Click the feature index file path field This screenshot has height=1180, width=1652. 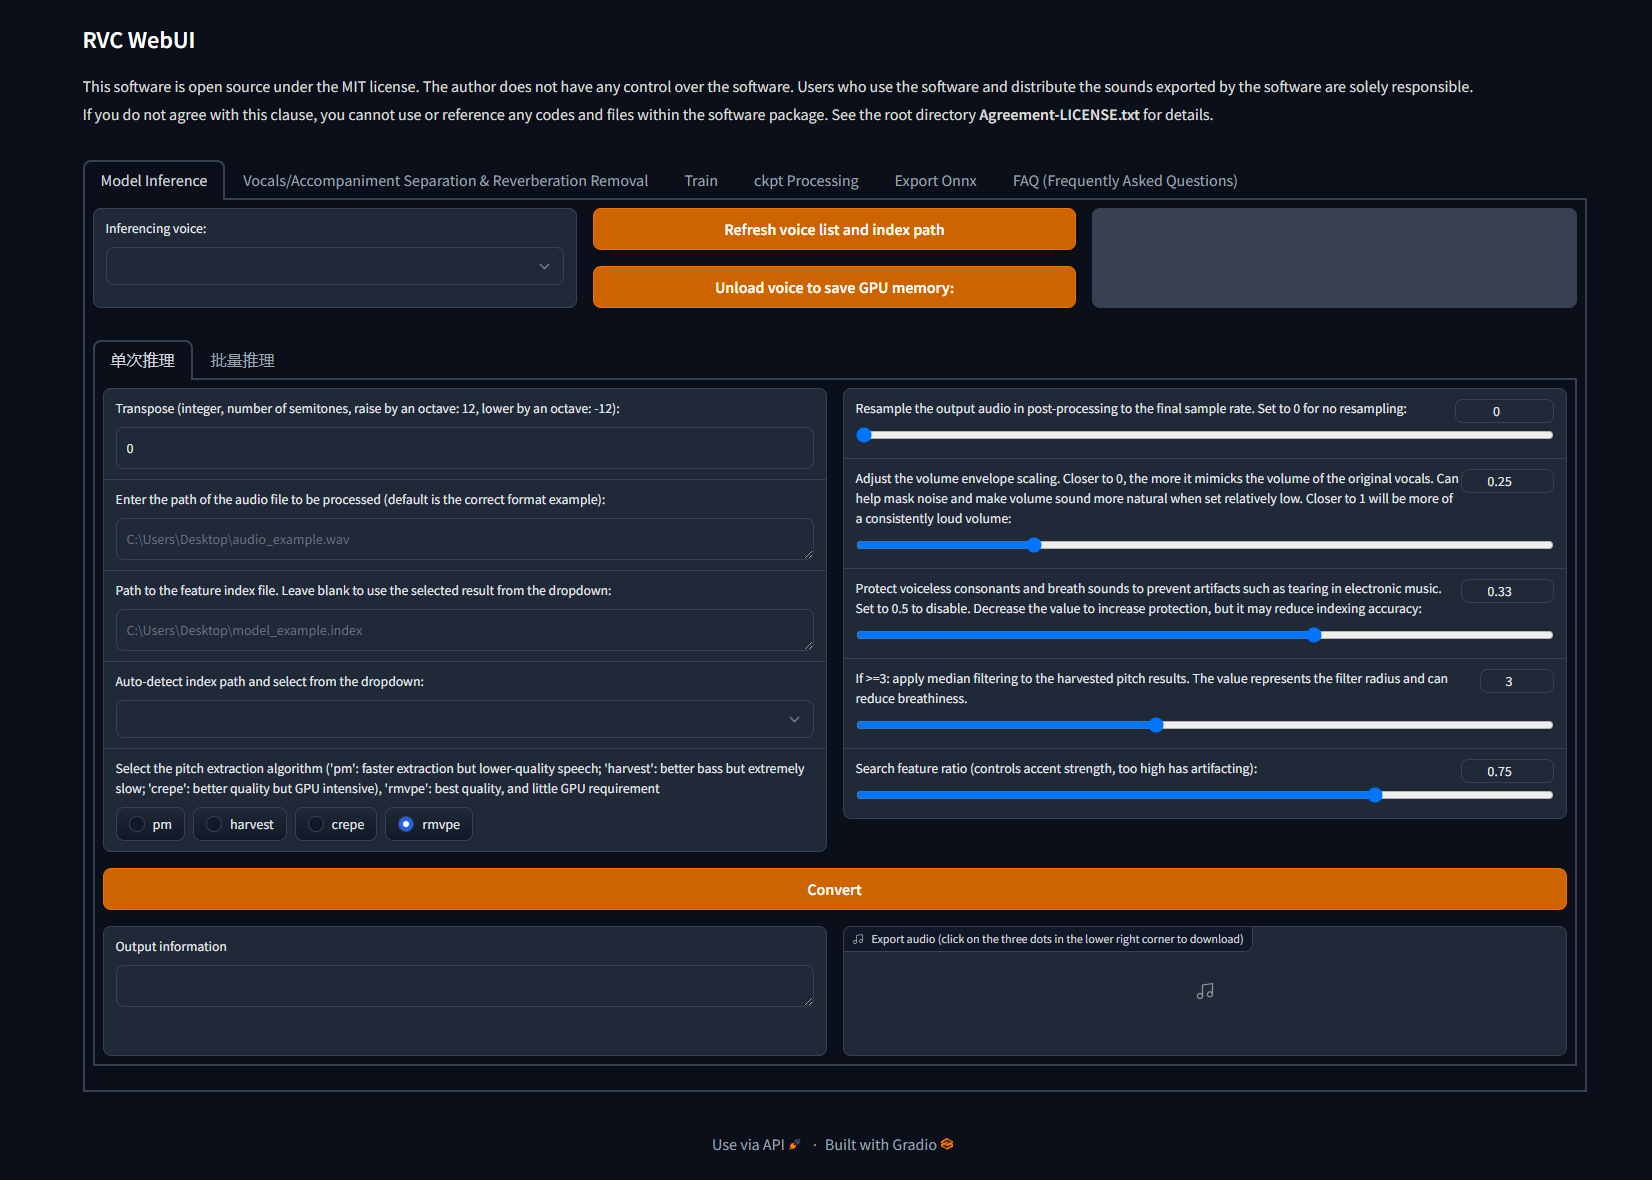coord(465,630)
